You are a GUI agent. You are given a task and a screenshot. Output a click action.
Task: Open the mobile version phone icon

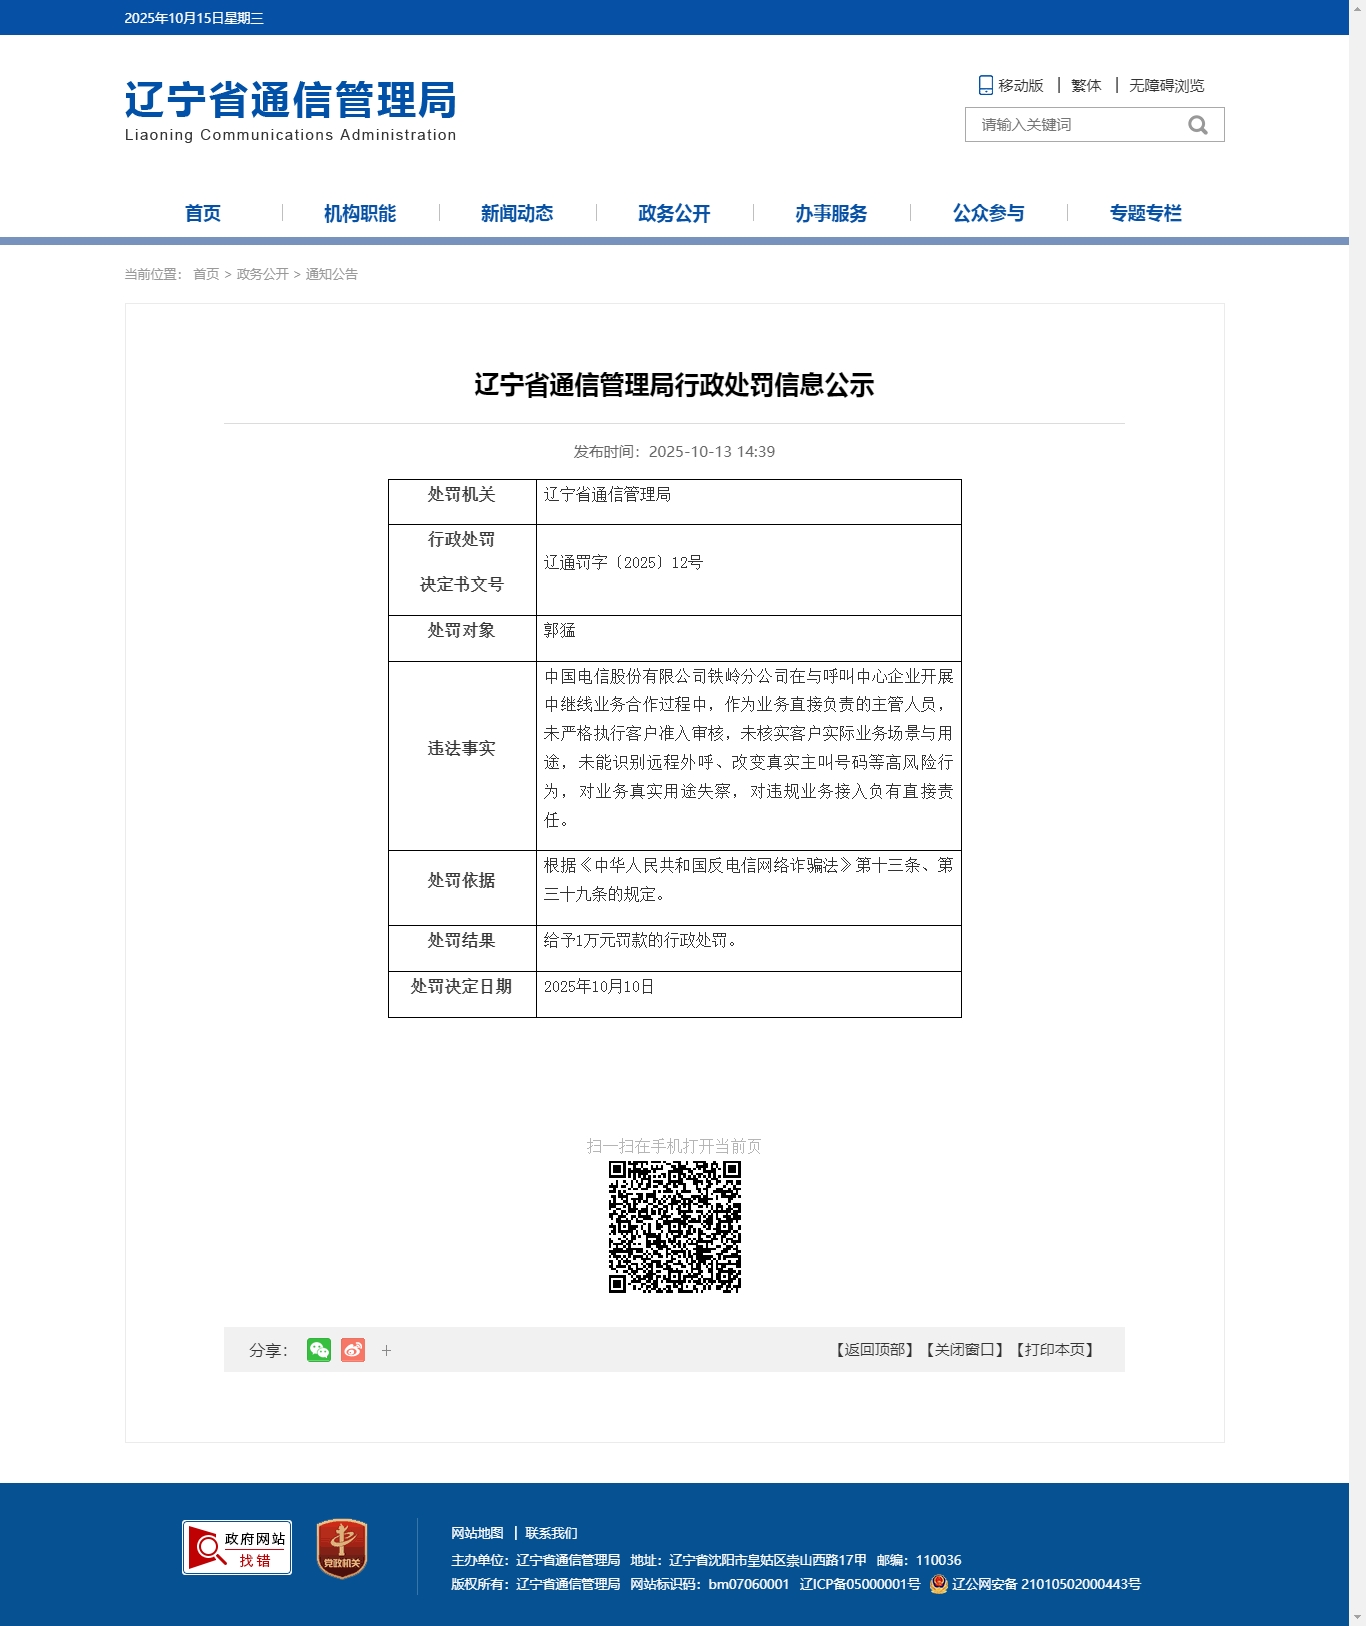pos(985,85)
